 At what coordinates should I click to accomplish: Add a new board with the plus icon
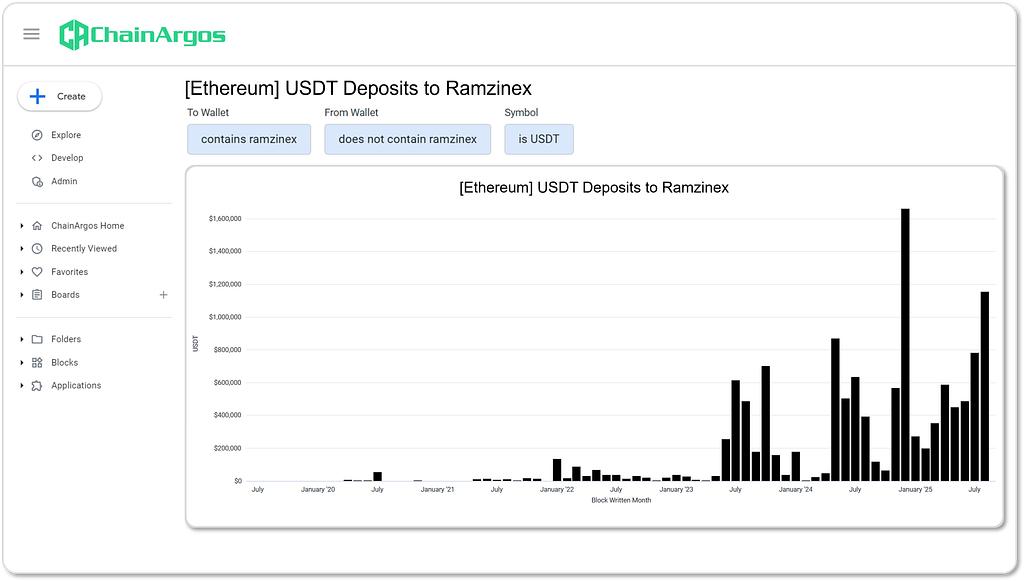coord(163,295)
